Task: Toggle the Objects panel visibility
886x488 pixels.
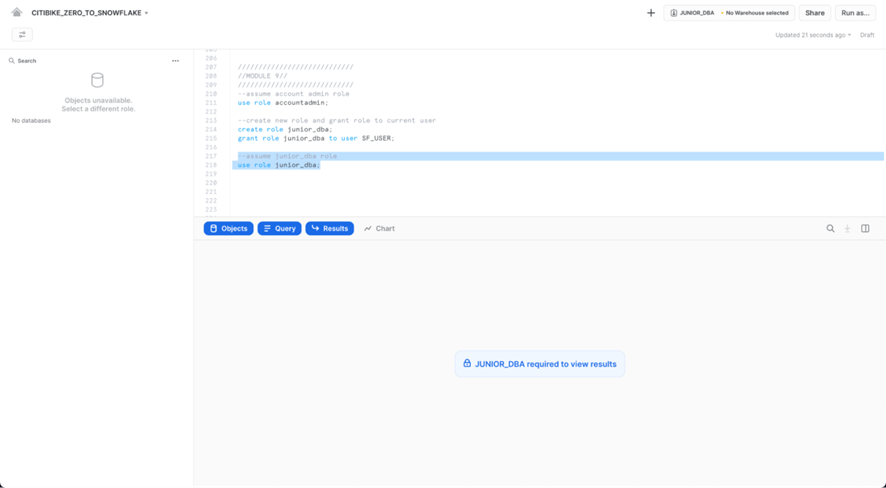Action: click(228, 229)
